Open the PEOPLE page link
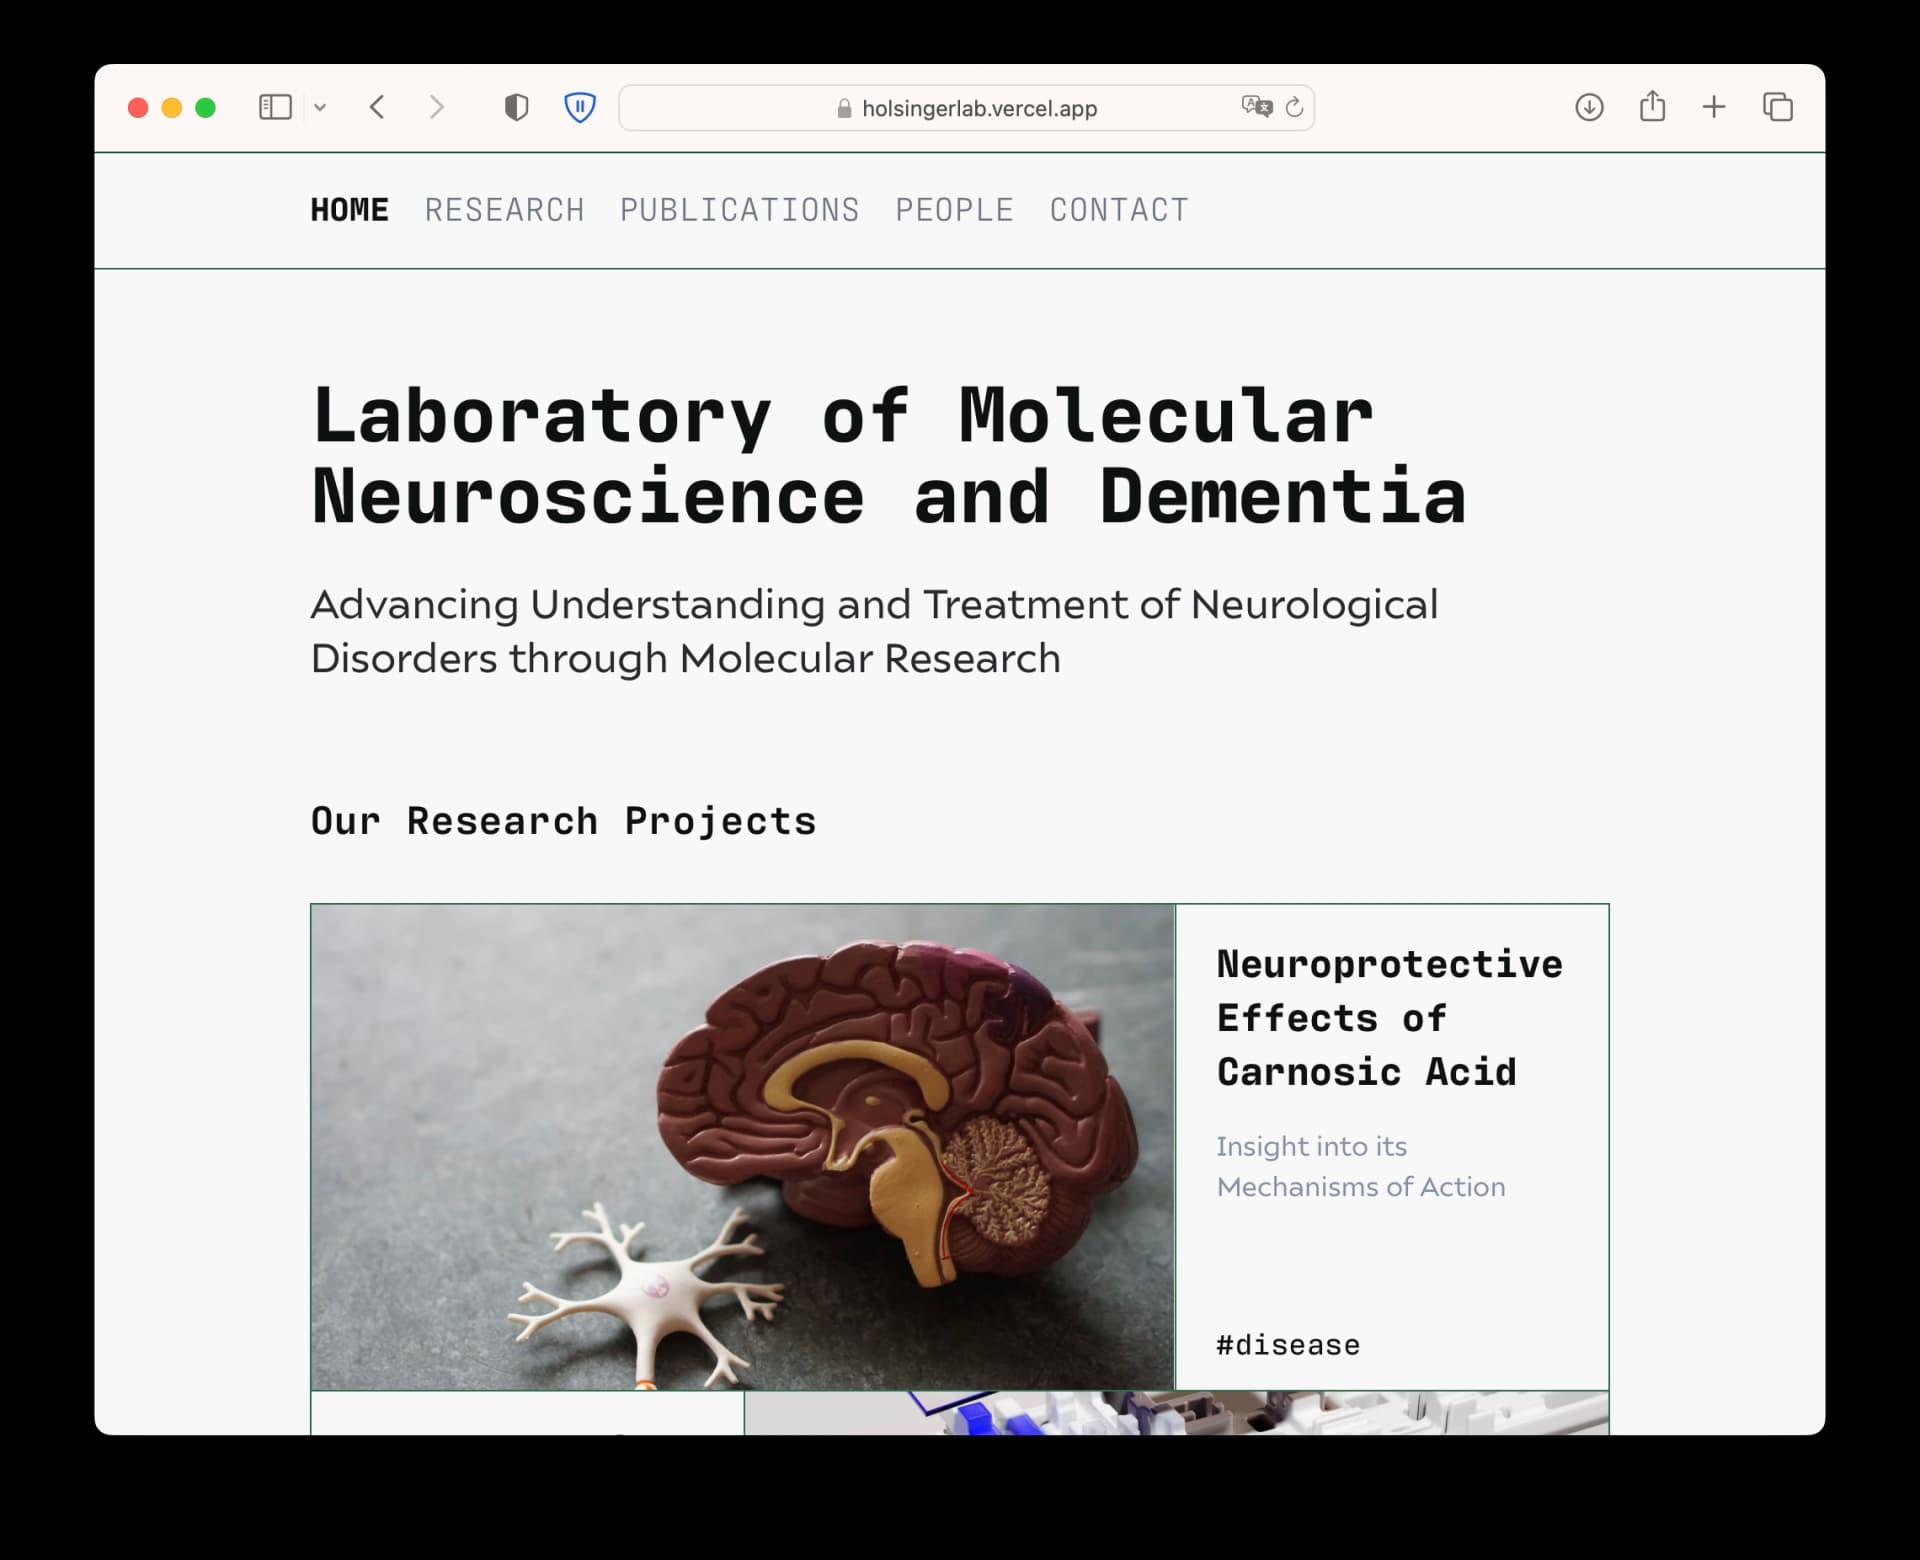 [x=954, y=210]
